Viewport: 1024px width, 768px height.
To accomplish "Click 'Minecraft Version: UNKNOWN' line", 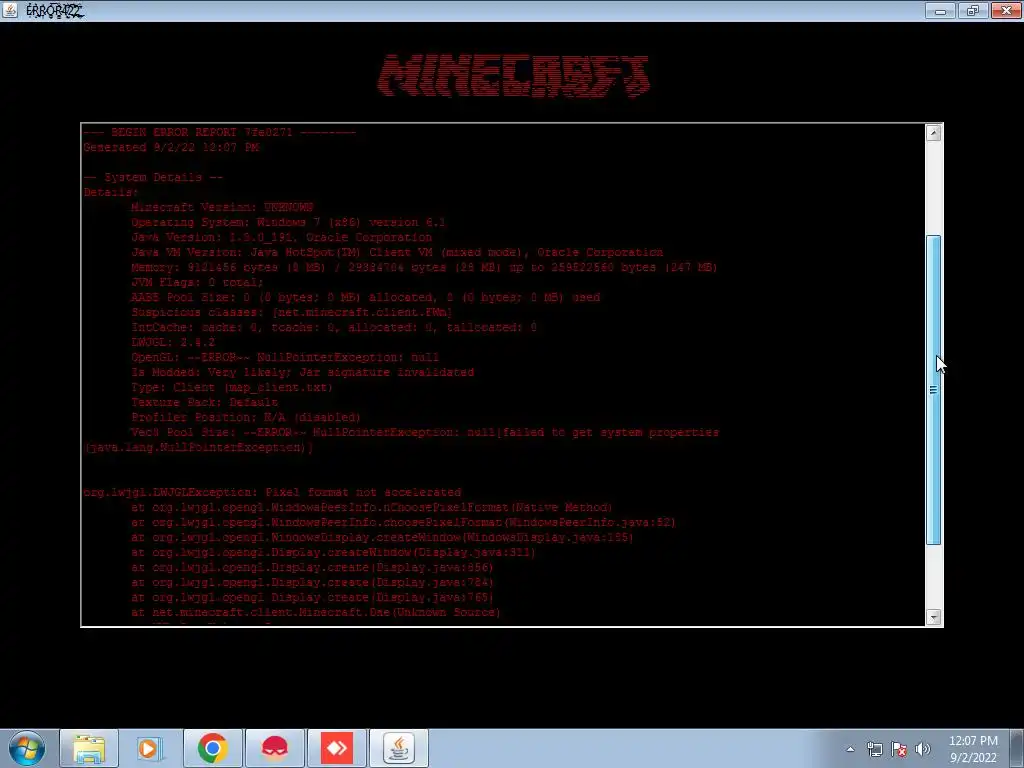I will 222,207.
